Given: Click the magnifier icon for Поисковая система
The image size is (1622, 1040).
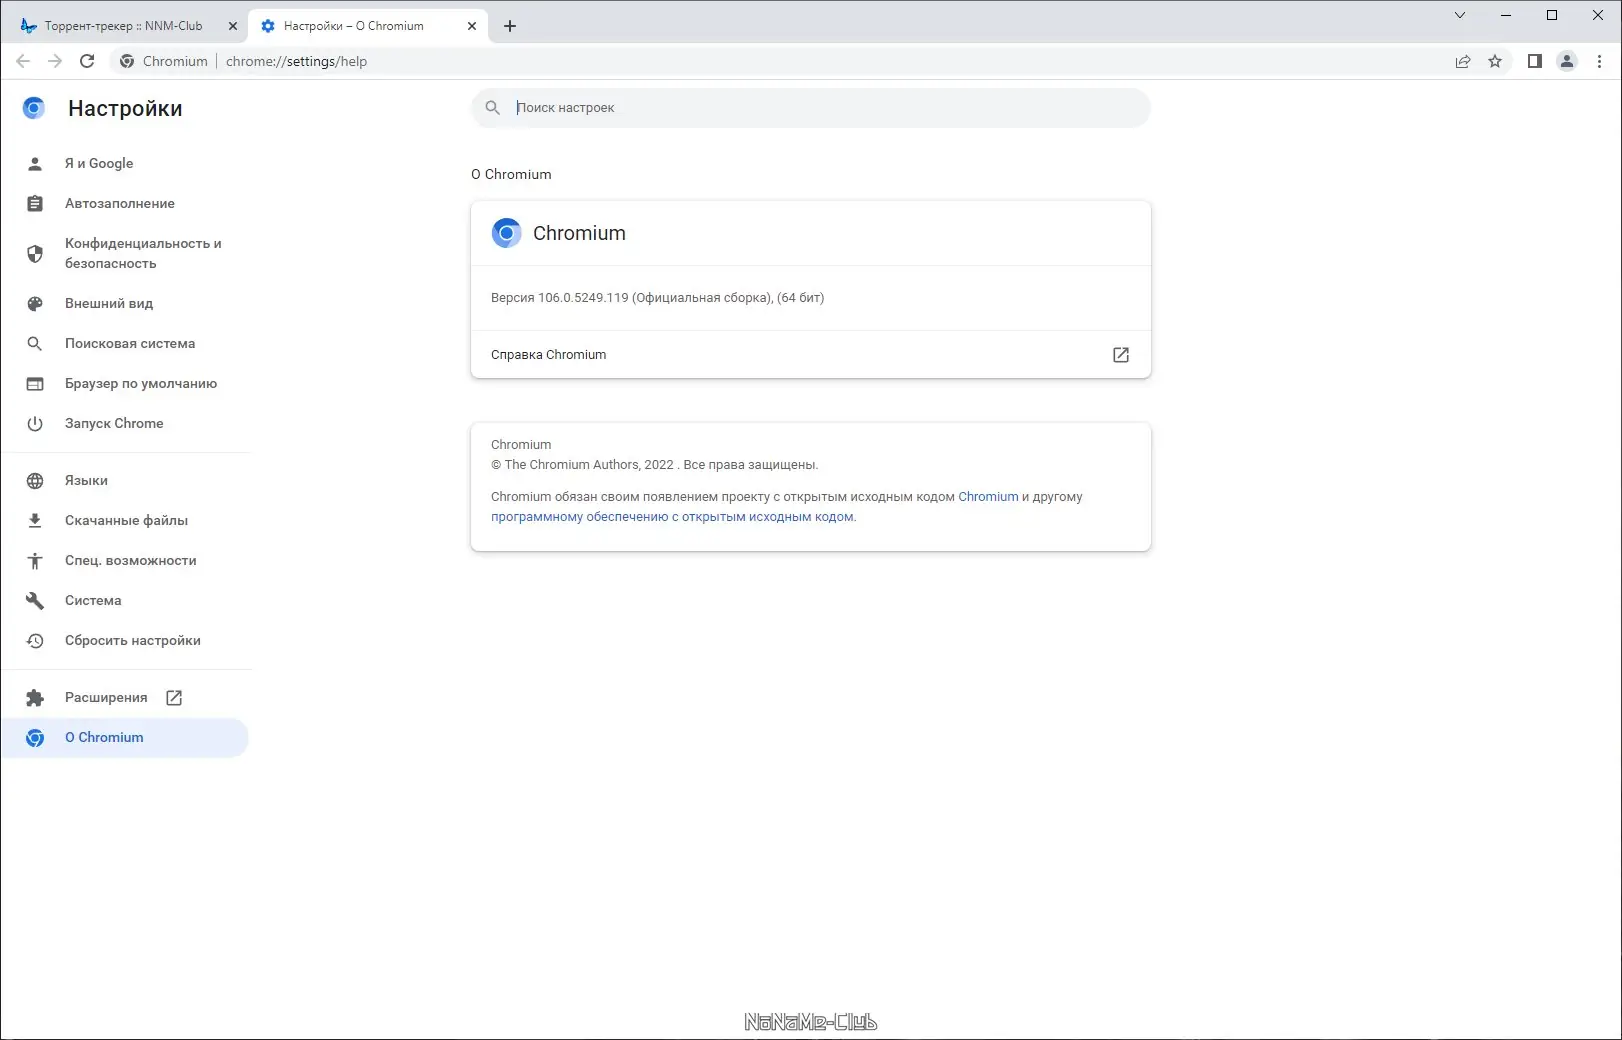Looking at the screenshot, I should [35, 343].
